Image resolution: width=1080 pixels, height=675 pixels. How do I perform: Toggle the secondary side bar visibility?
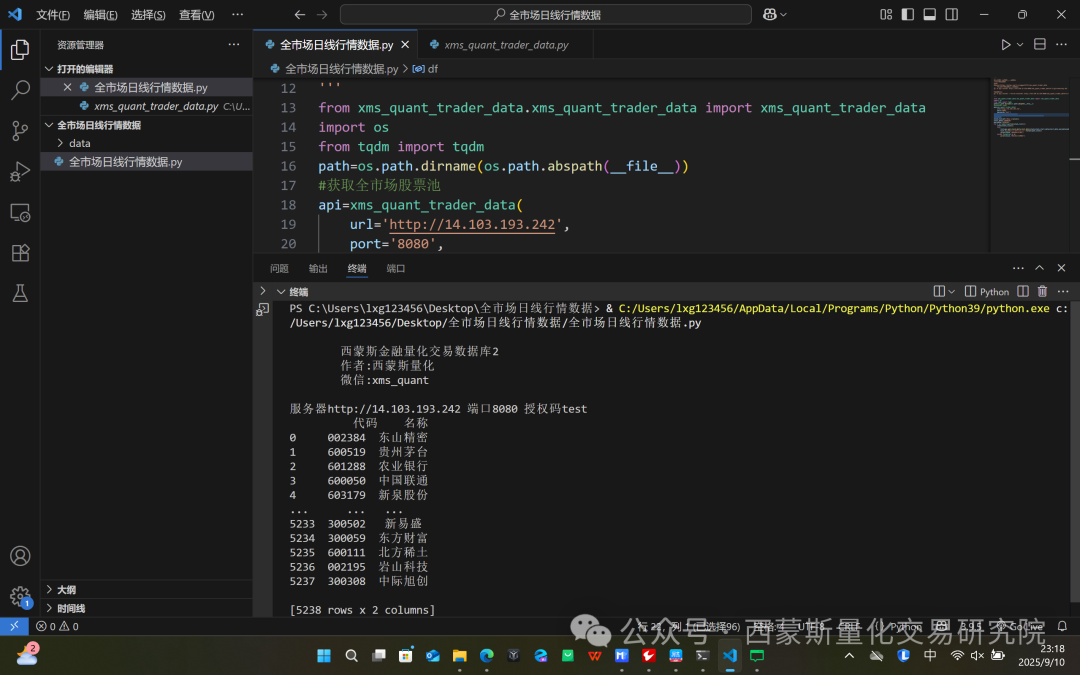(x=952, y=14)
